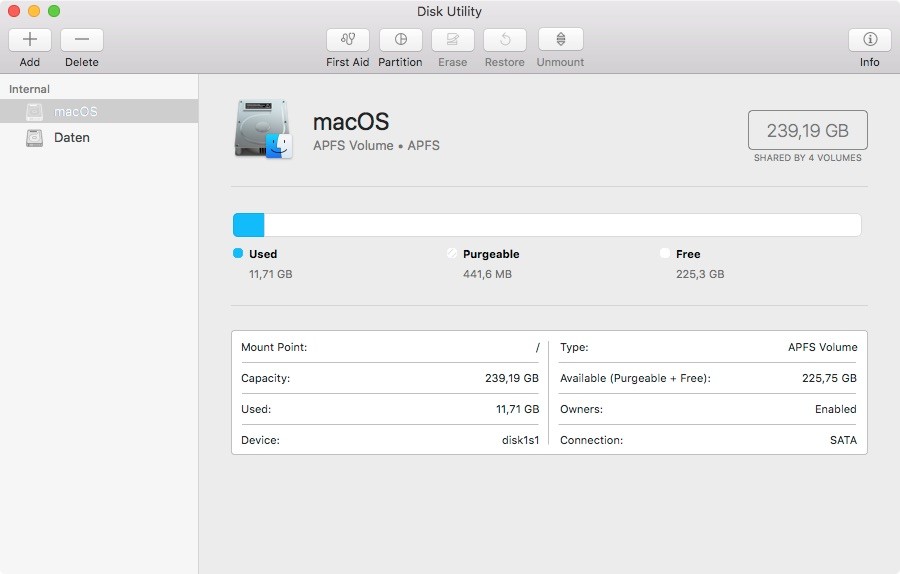Click 'Available (Purgeable + Free):' label

(x=635, y=378)
